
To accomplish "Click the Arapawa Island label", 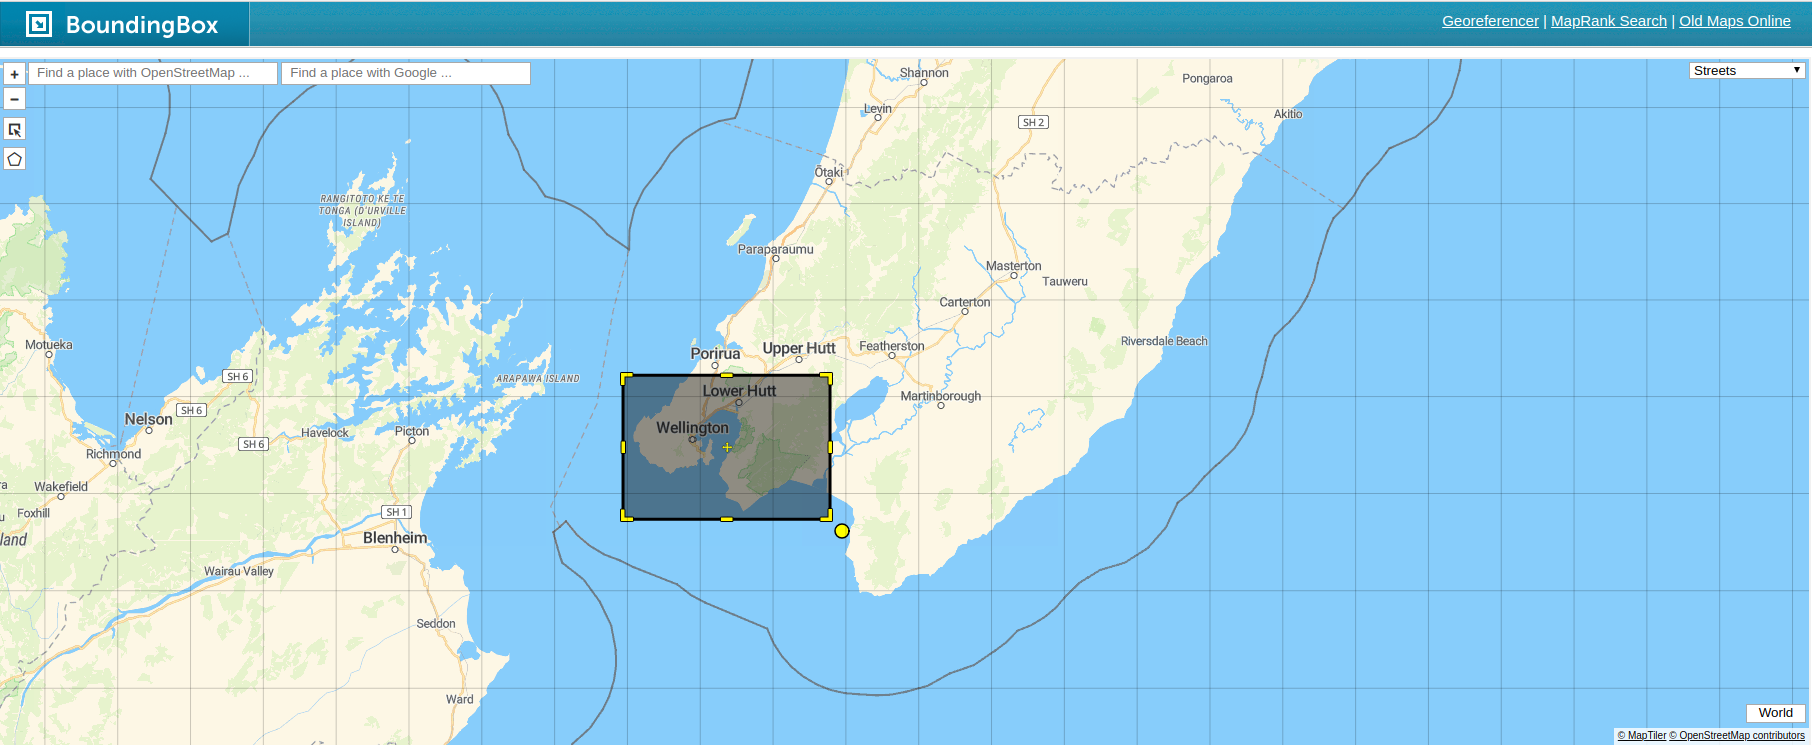I will click(x=538, y=379).
